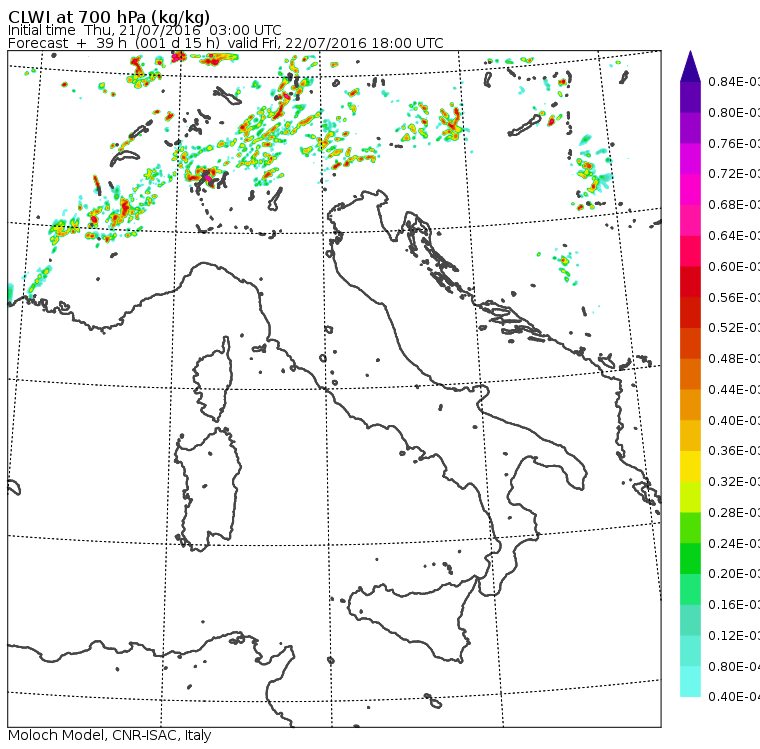The width and height of the screenshot is (760, 749).
Task: Click the 0.36E-03 legend label
Action: (x=734, y=451)
